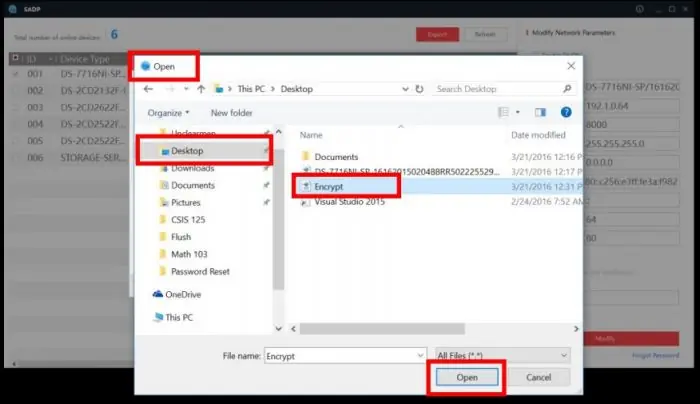
Task: Select the Encrypt file
Action: (x=330, y=185)
